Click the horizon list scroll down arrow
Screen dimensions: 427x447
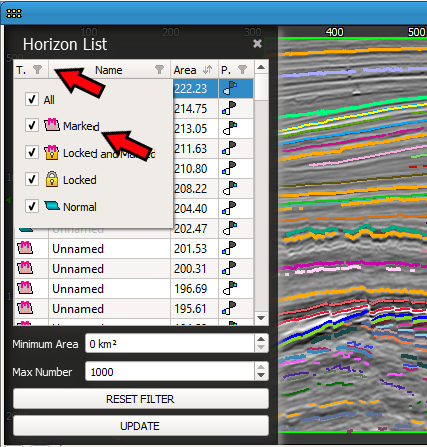pos(261,318)
